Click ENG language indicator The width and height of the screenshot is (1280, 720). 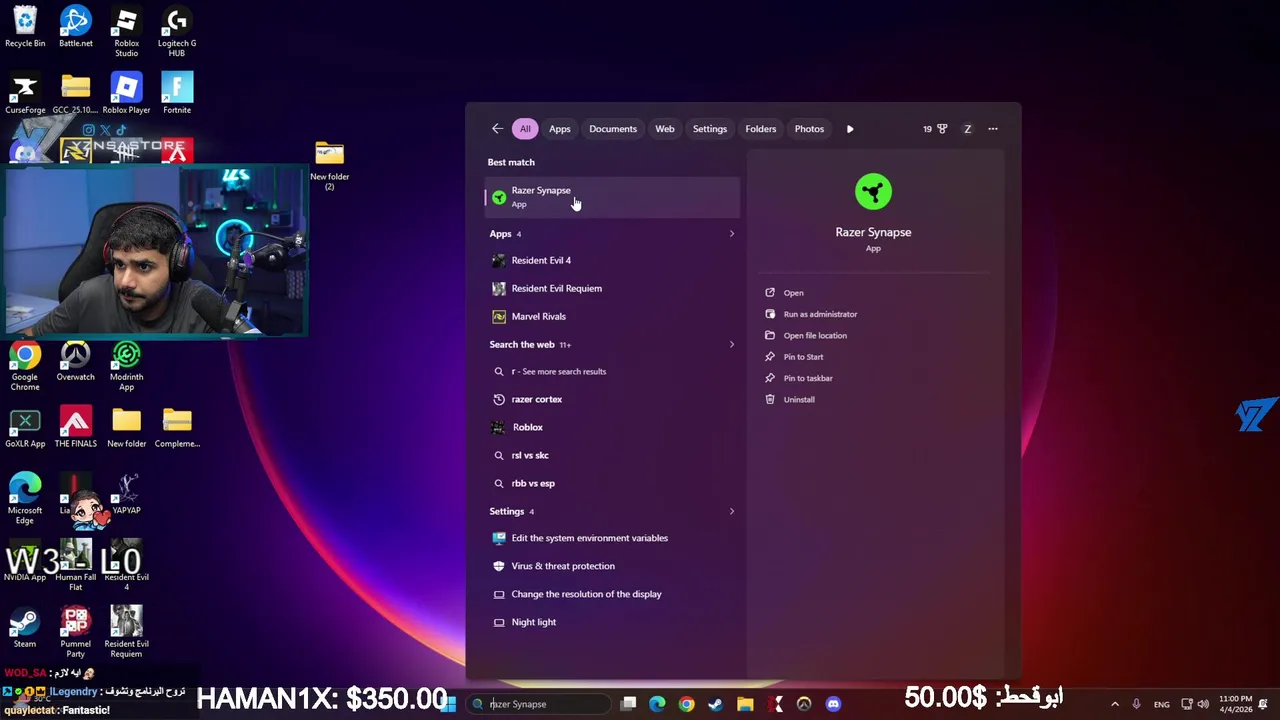[x=1161, y=704]
